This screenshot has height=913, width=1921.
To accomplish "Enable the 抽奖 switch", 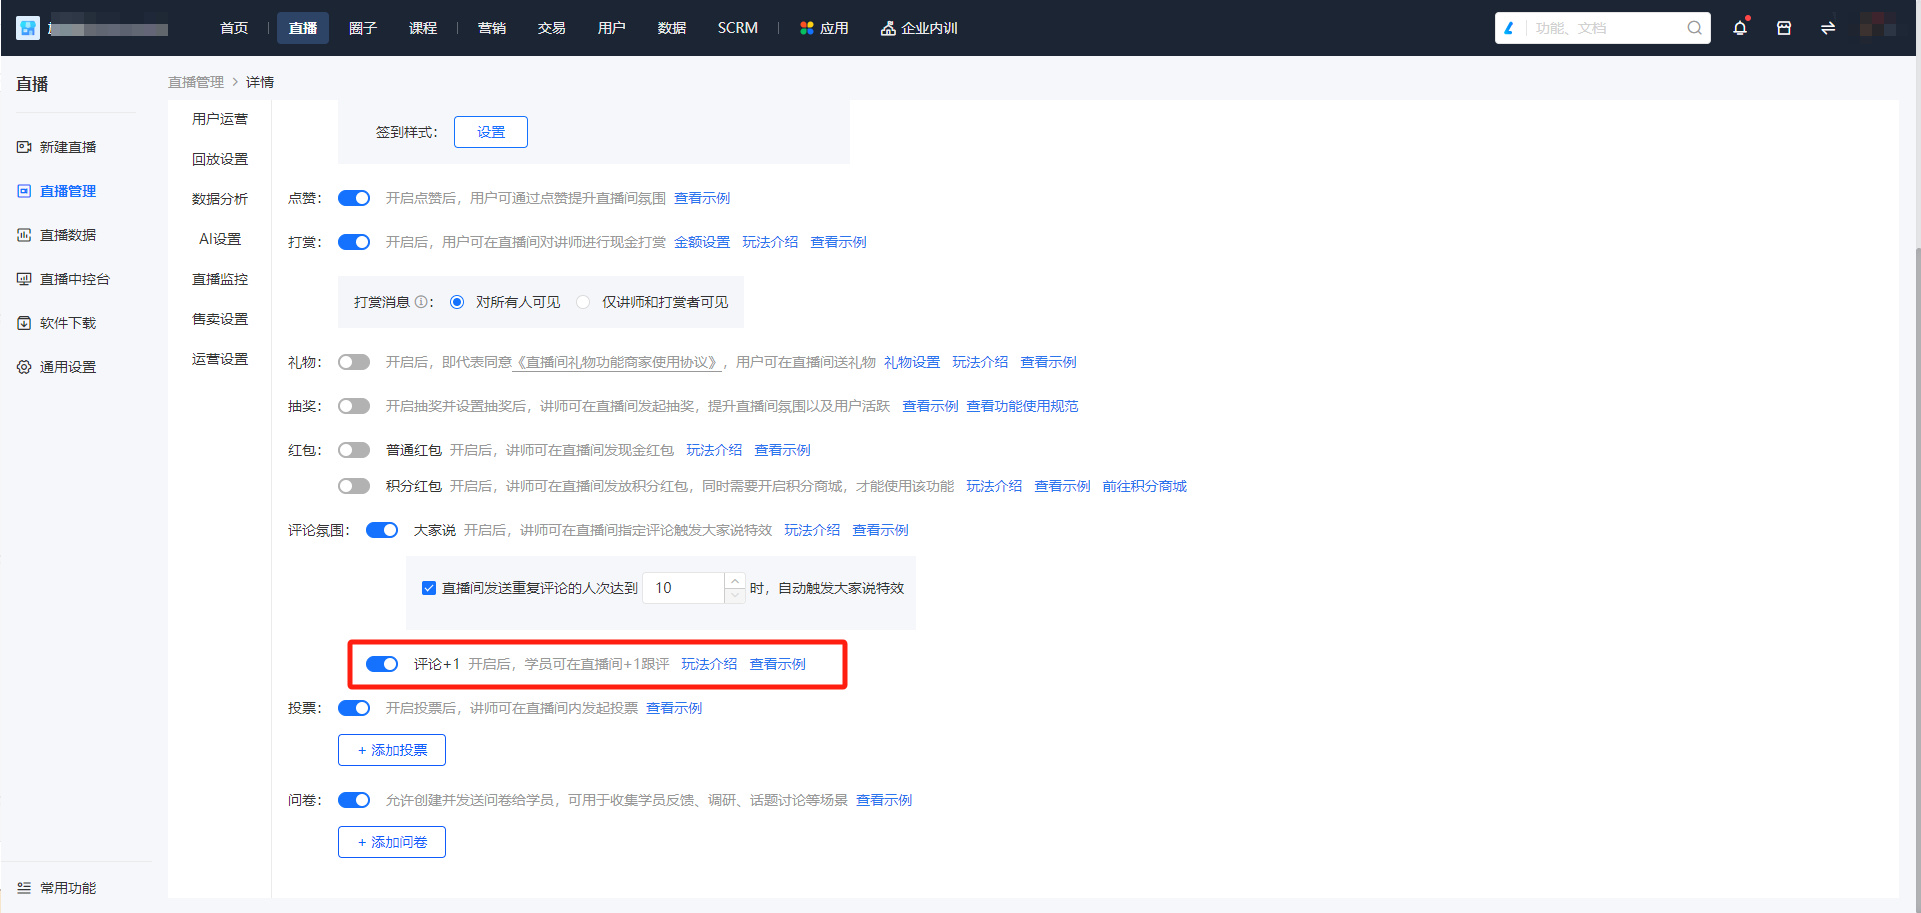I will (x=354, y=406).
